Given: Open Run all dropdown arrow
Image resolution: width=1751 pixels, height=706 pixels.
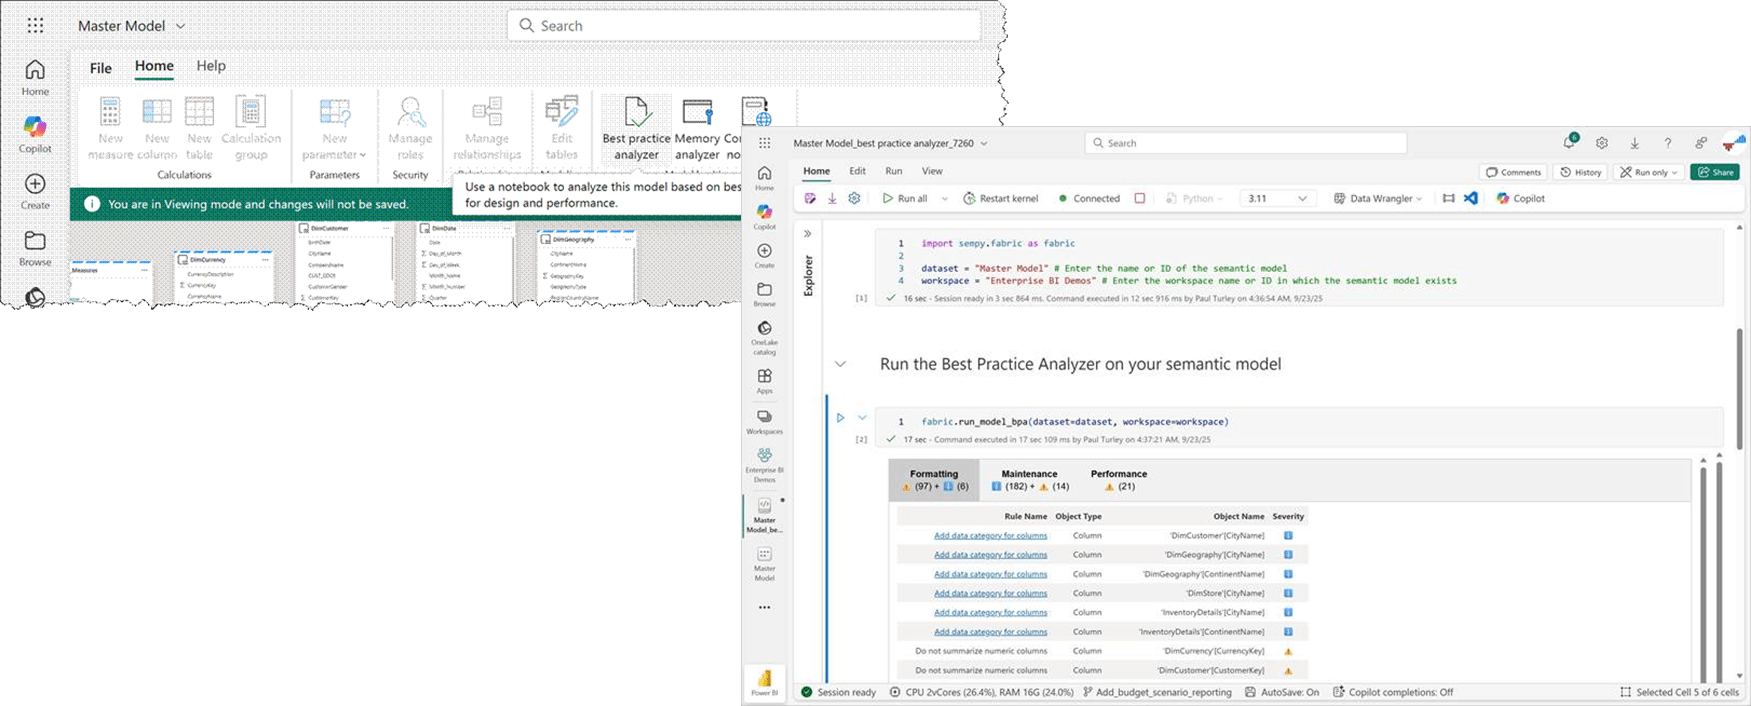Looking at the screenshot, I should (x=944, y=198).
